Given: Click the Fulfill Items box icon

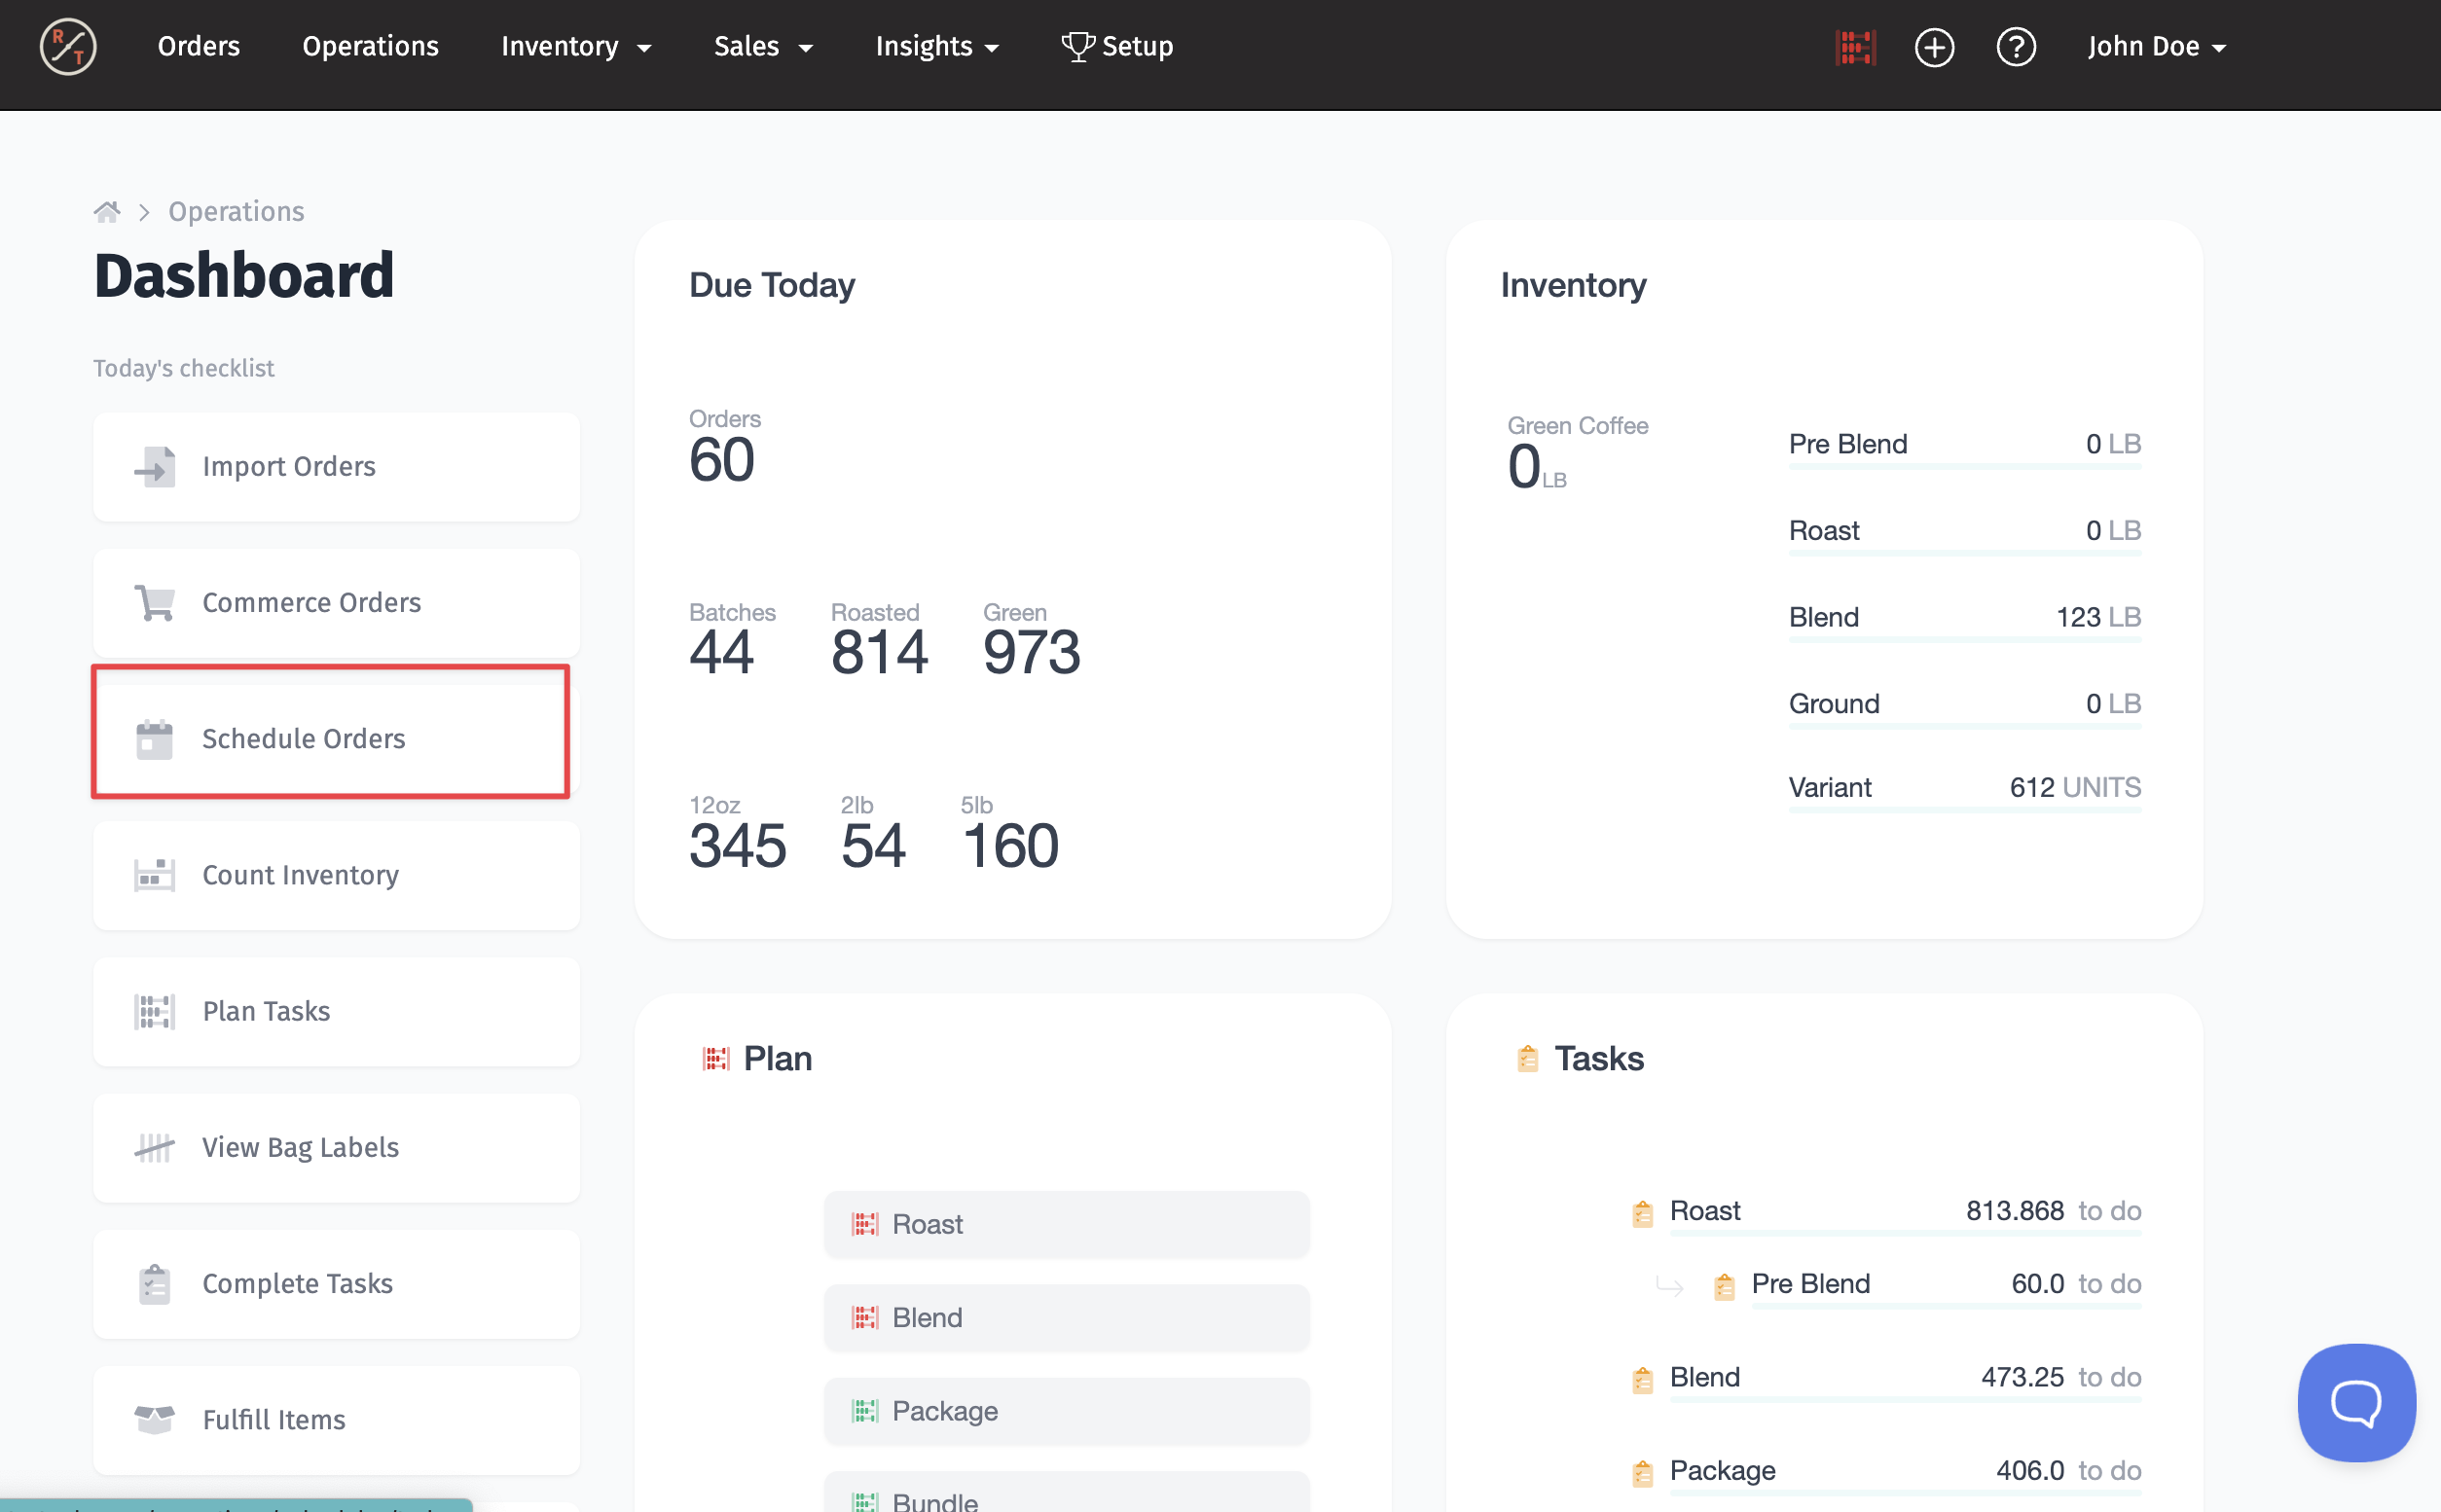Looking at the screenshot, I should (155, 1419).
